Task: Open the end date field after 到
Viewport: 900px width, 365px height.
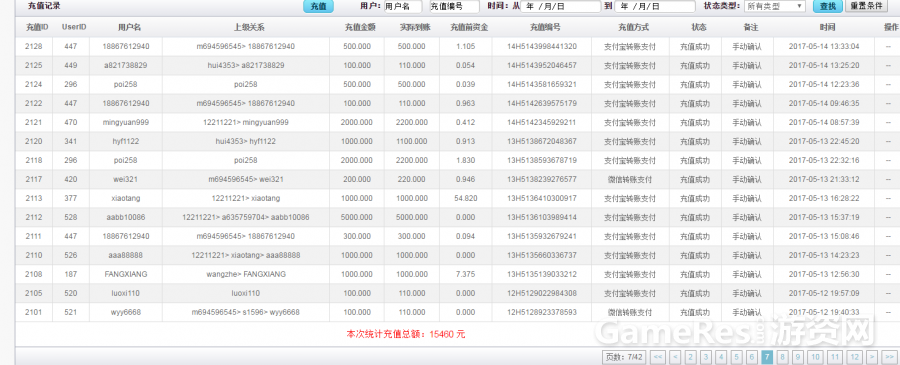Action: tap(655, 6)
